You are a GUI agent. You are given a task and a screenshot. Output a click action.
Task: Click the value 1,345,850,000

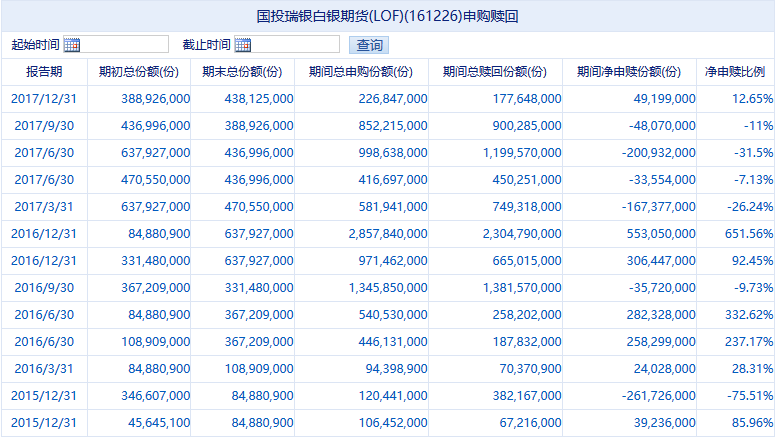point(388,288)
